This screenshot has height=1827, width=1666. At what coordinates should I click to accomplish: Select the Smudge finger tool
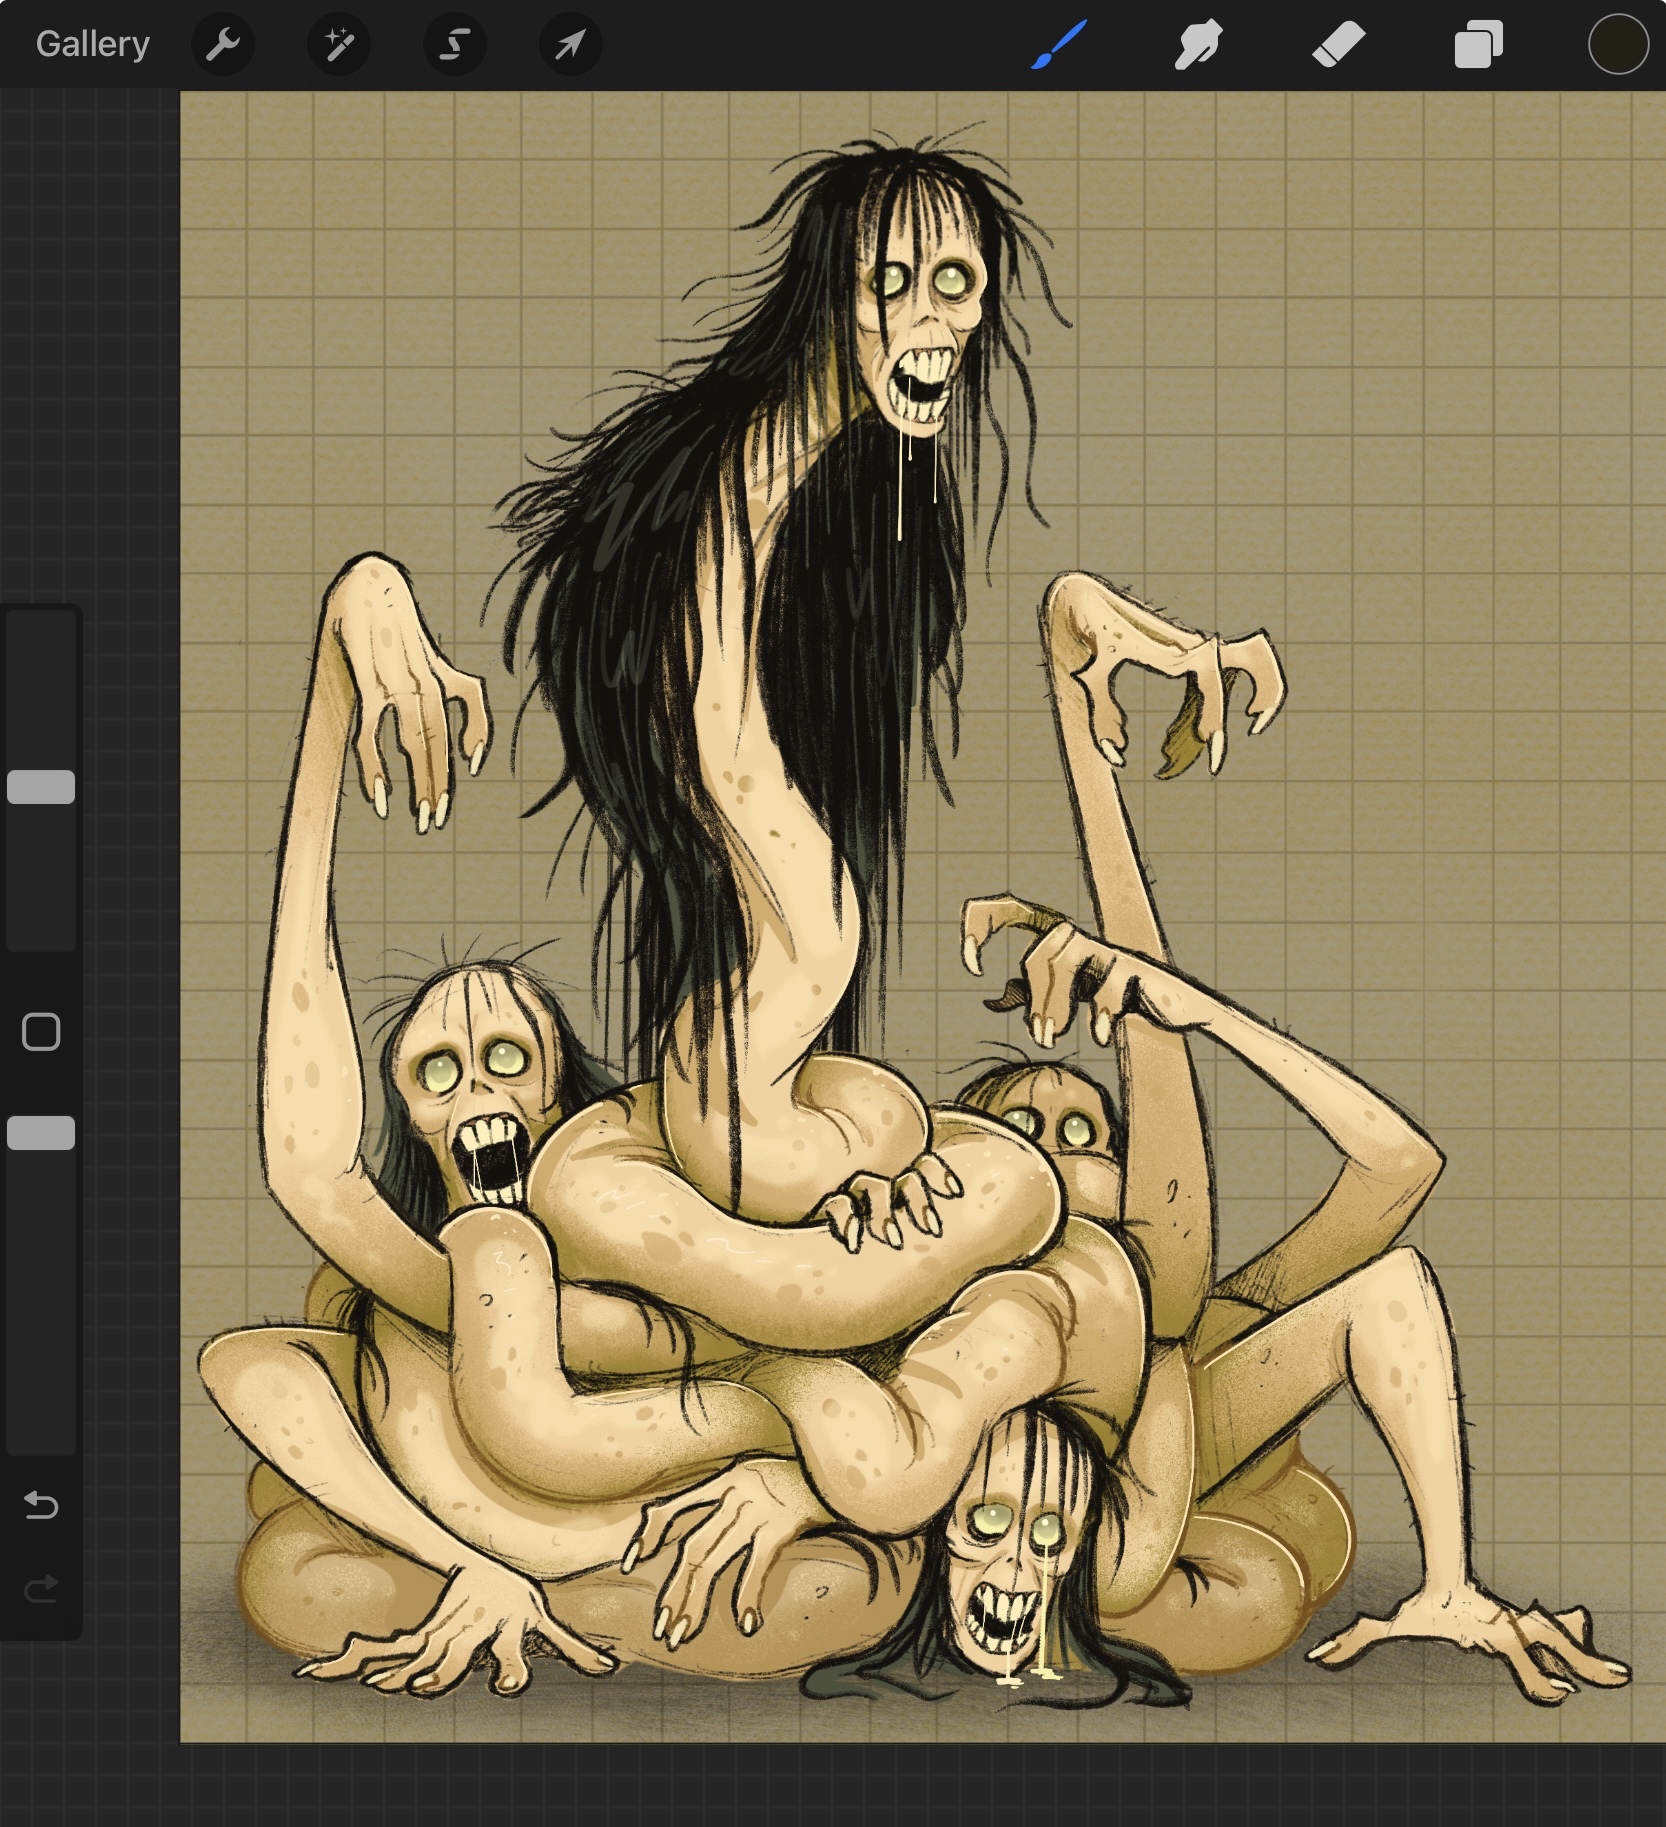coord(1198,44)
